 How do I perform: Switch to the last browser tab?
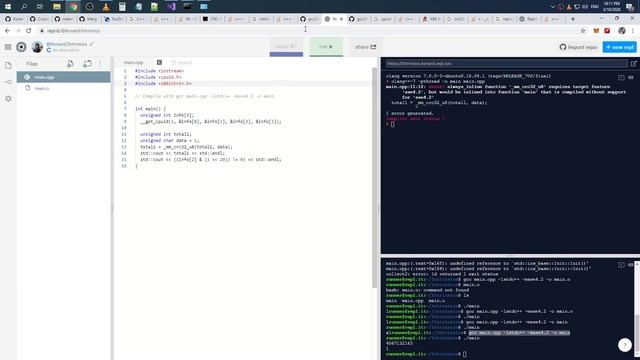[553, 19]
